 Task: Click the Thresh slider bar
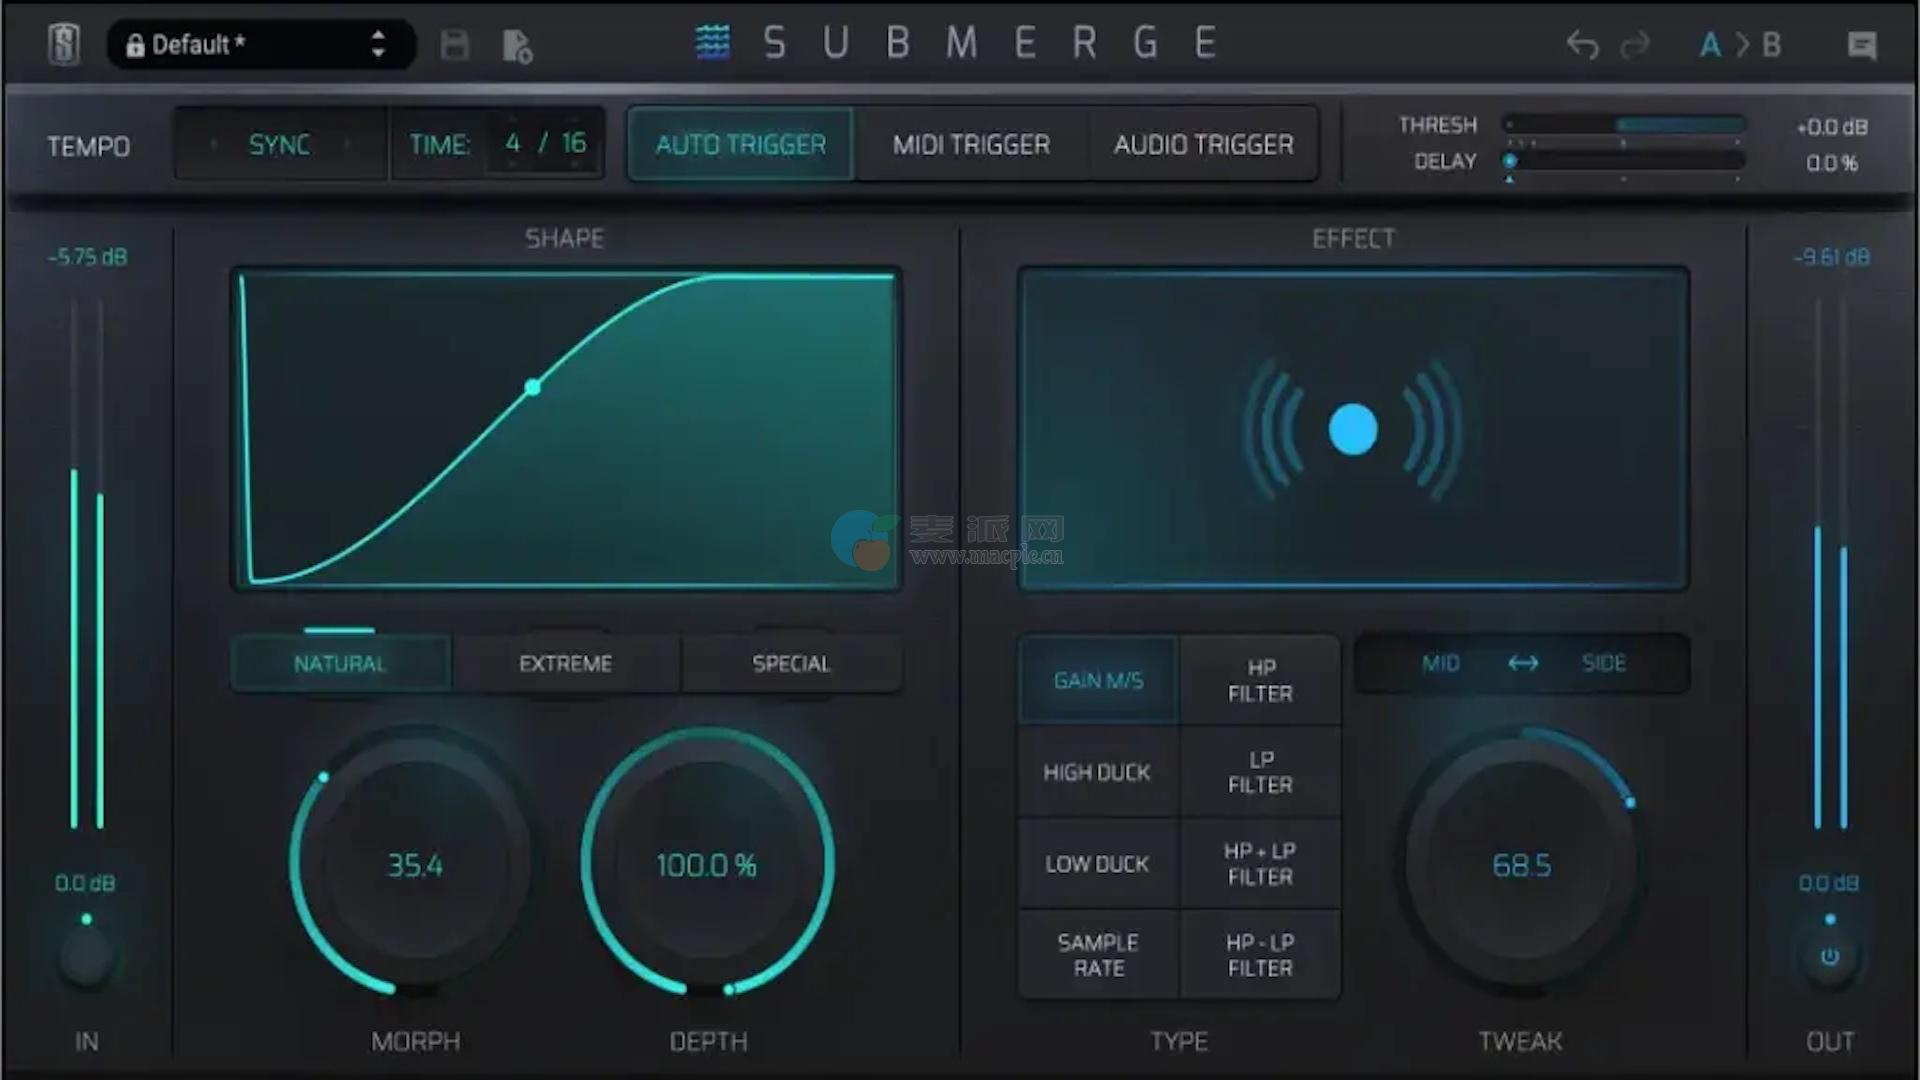pyautogui.click(x=1625, y=125)
